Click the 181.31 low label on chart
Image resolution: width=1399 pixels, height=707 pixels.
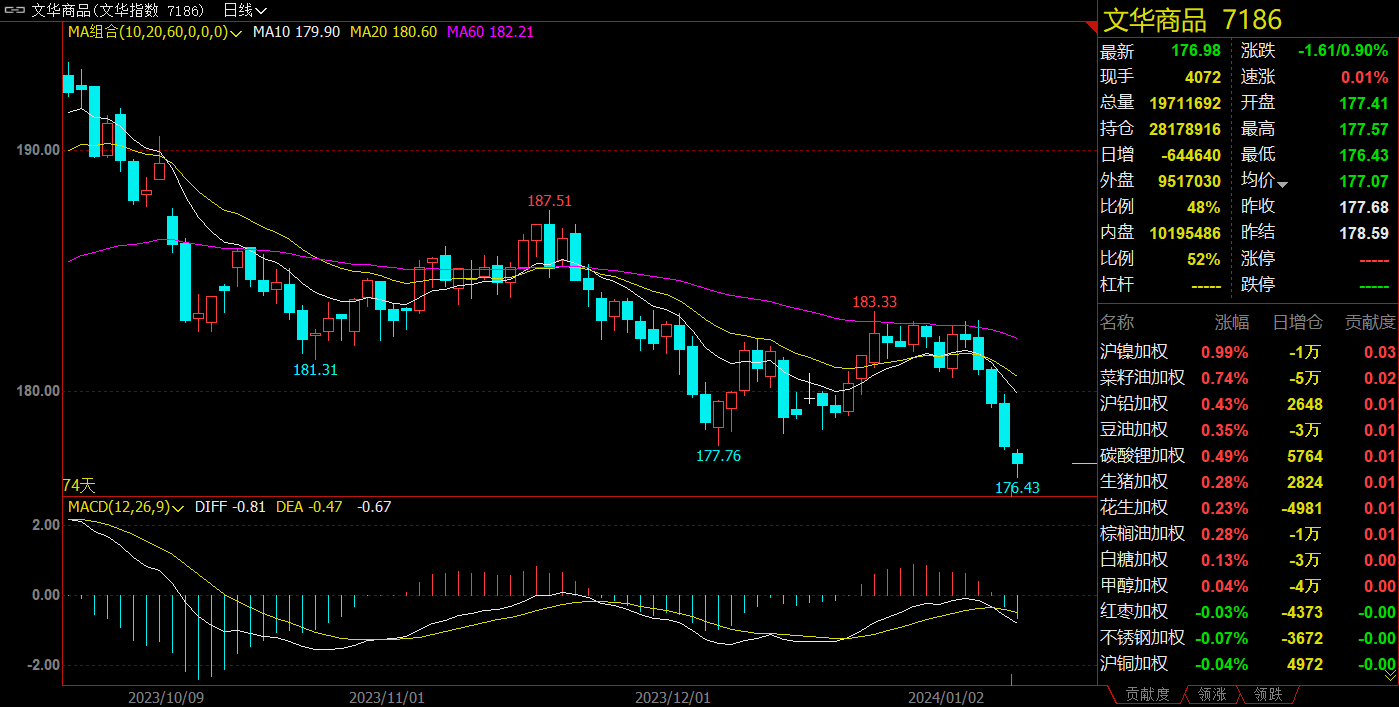tap(315, 370)
